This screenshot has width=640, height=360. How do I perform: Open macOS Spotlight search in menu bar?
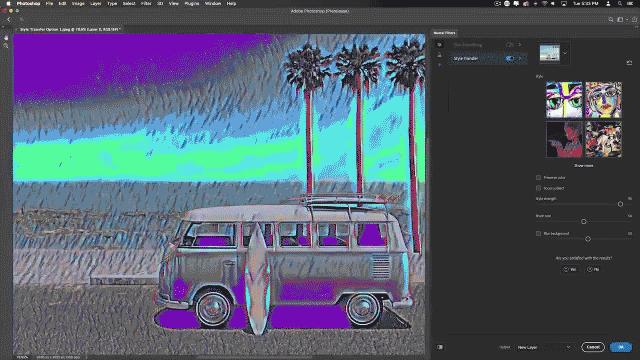click(x=620, y=3)
